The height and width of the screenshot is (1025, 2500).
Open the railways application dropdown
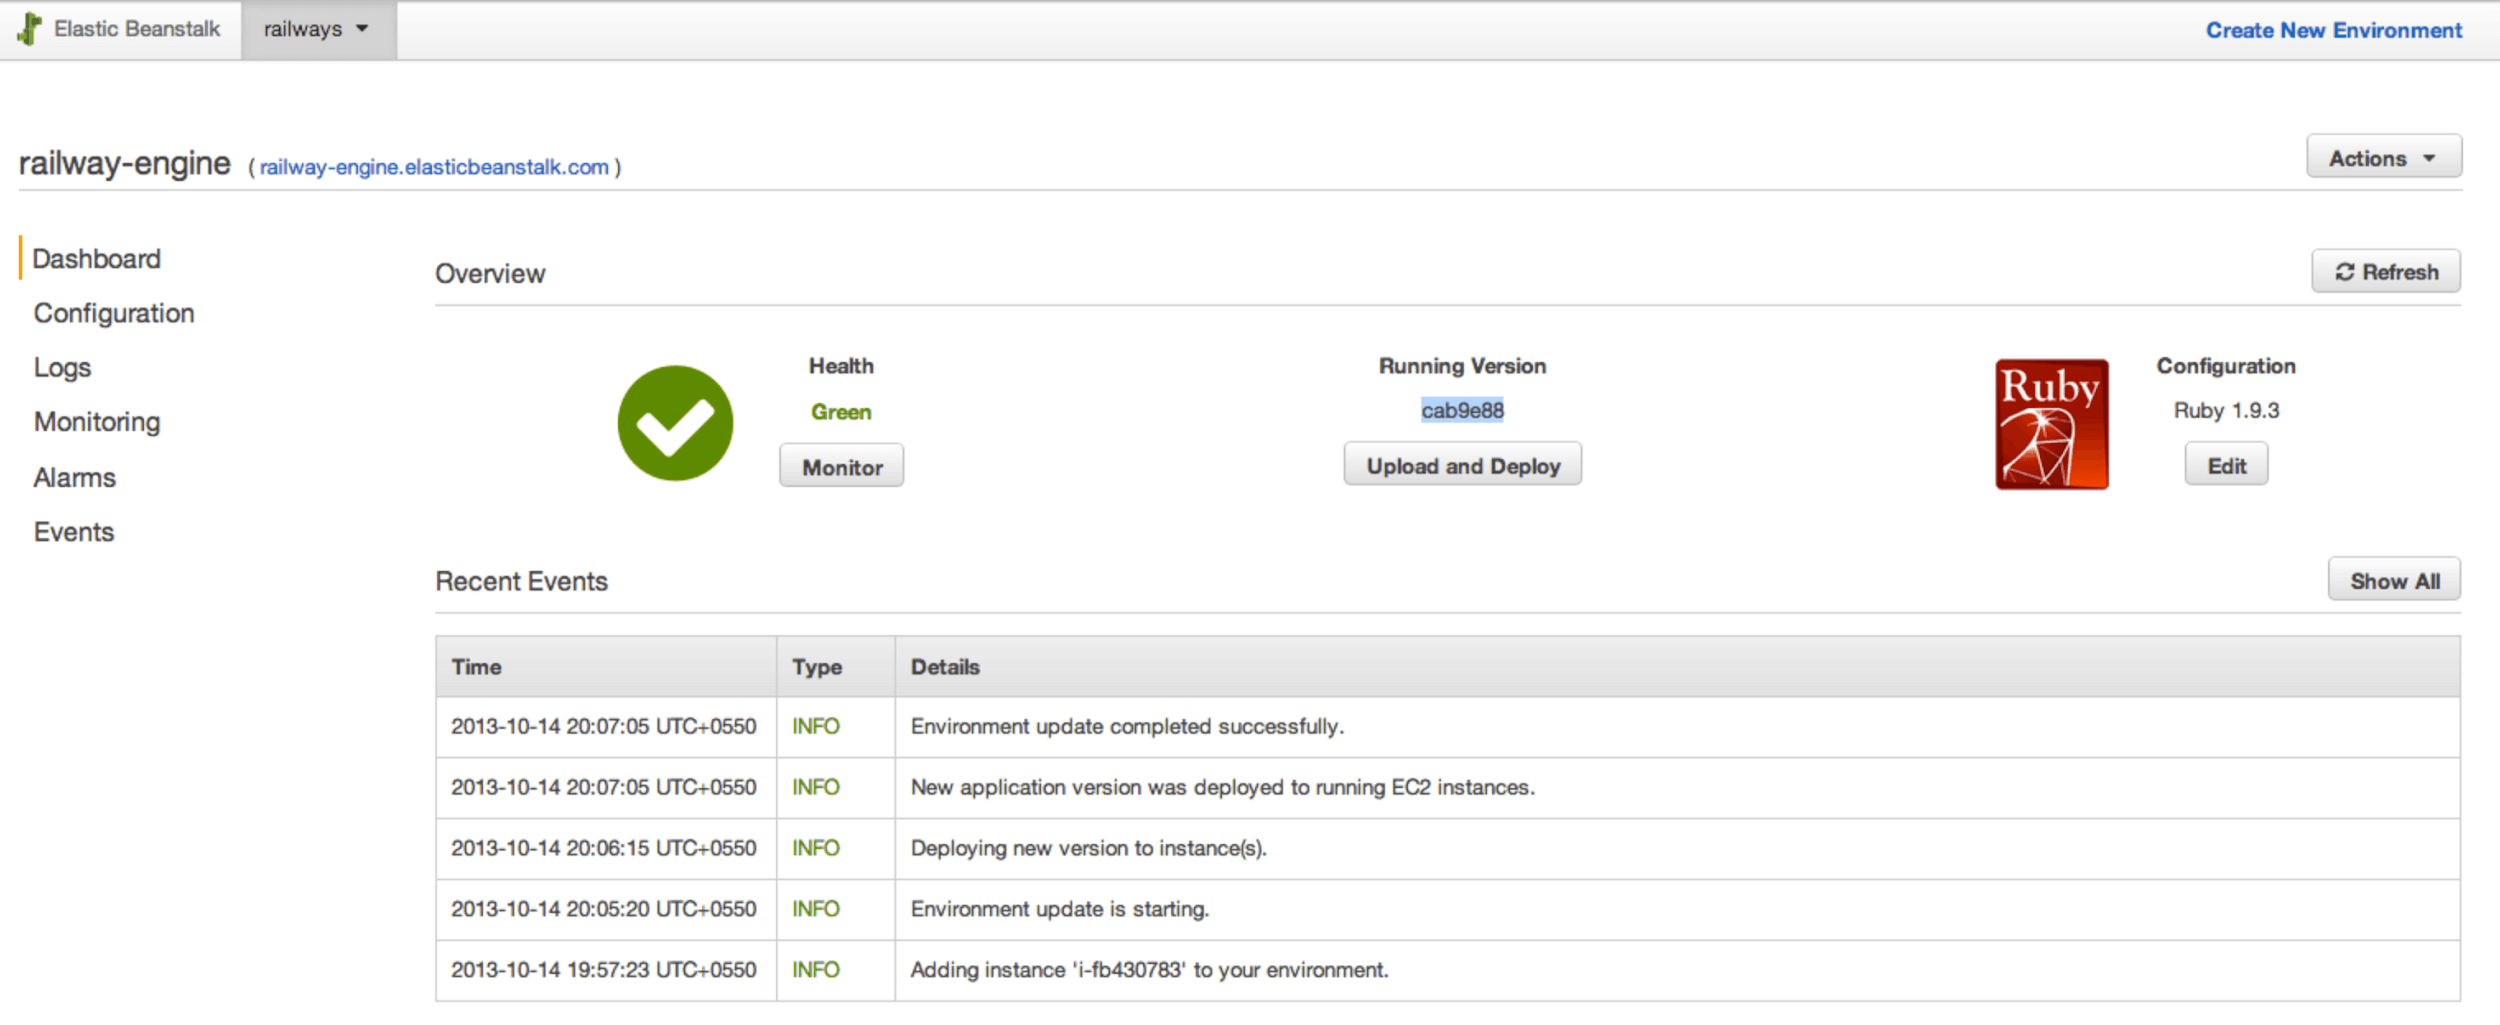coord(317,29)
